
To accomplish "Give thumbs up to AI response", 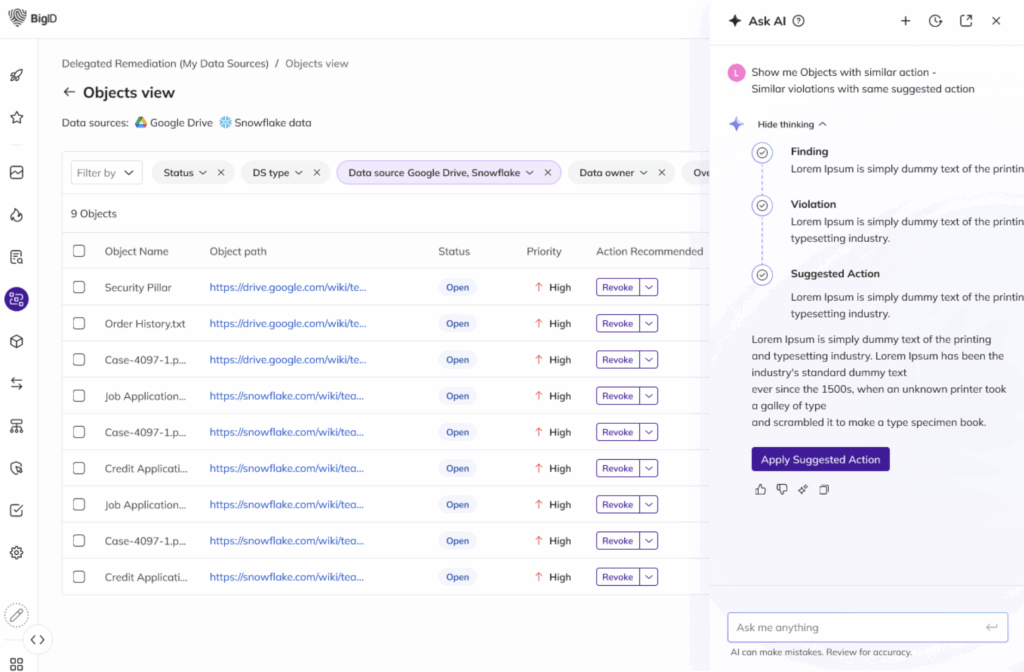I will click(x=760, y=489).
